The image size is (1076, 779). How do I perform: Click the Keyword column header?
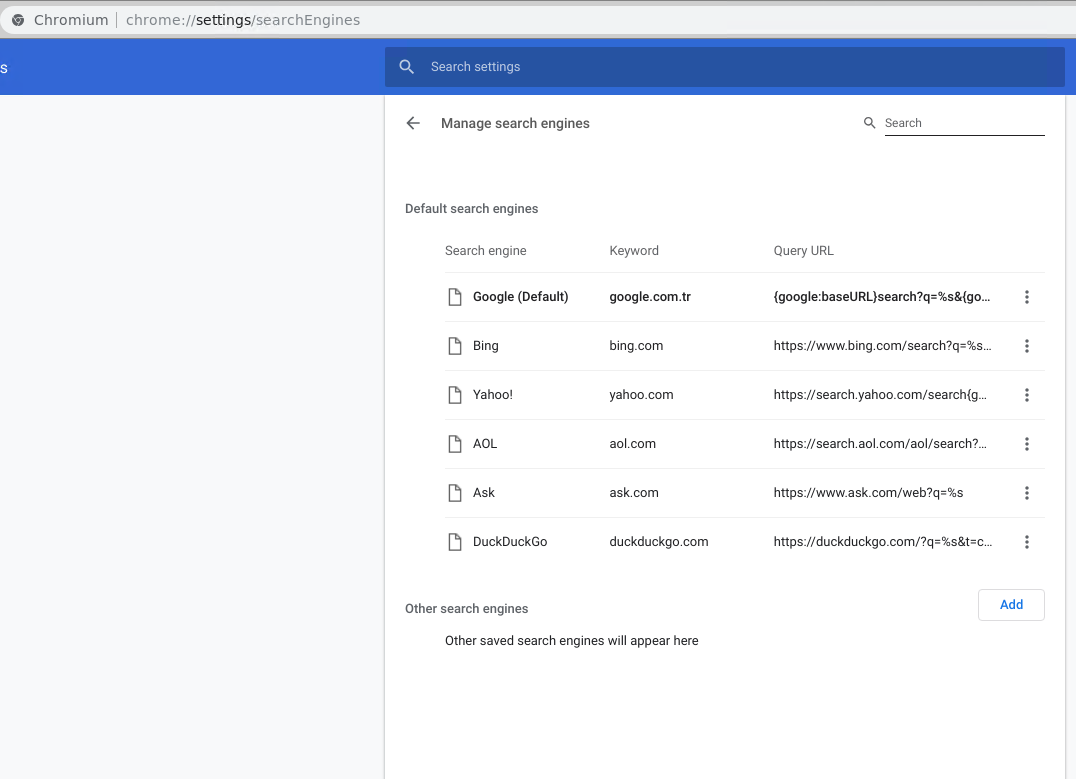tap(633, 251)
